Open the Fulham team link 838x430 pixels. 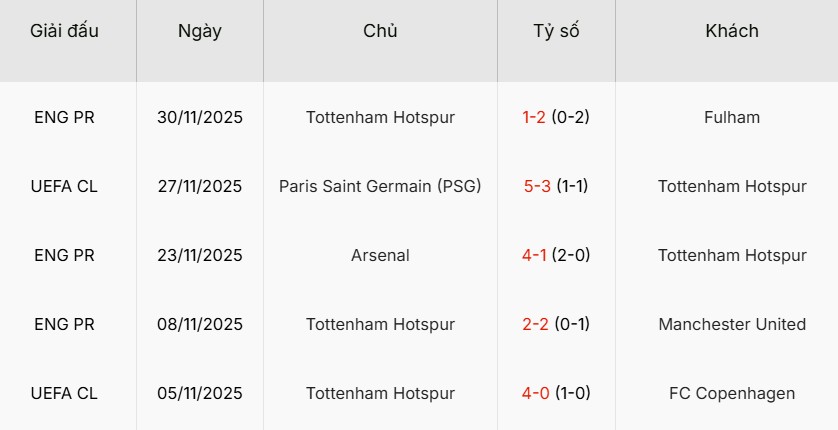(x=732, y=117)
